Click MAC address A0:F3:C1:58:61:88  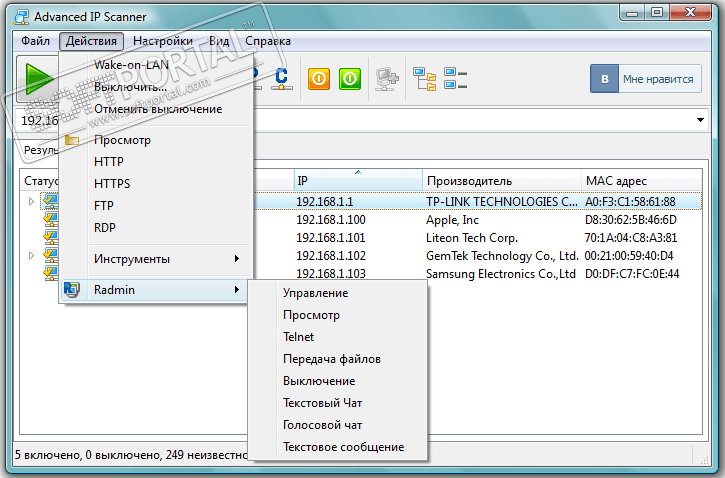click(x=630, y=202)
